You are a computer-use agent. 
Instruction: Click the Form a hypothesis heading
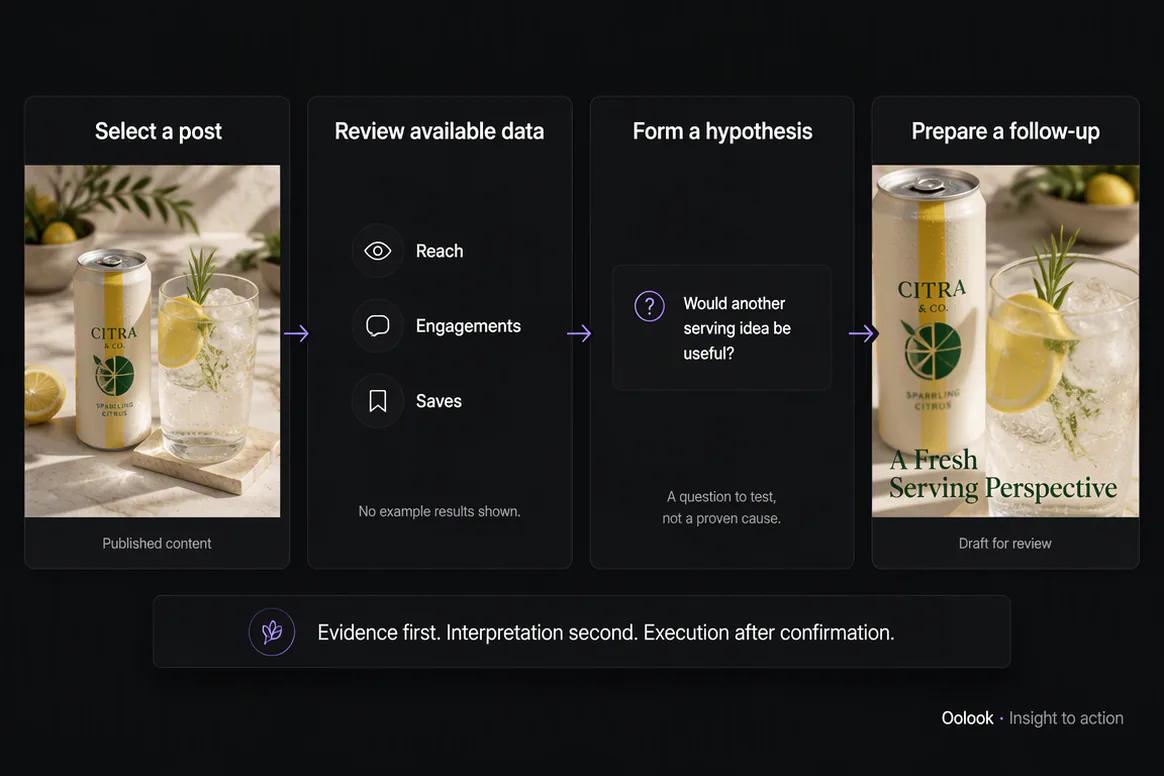[x=722, y=131]
